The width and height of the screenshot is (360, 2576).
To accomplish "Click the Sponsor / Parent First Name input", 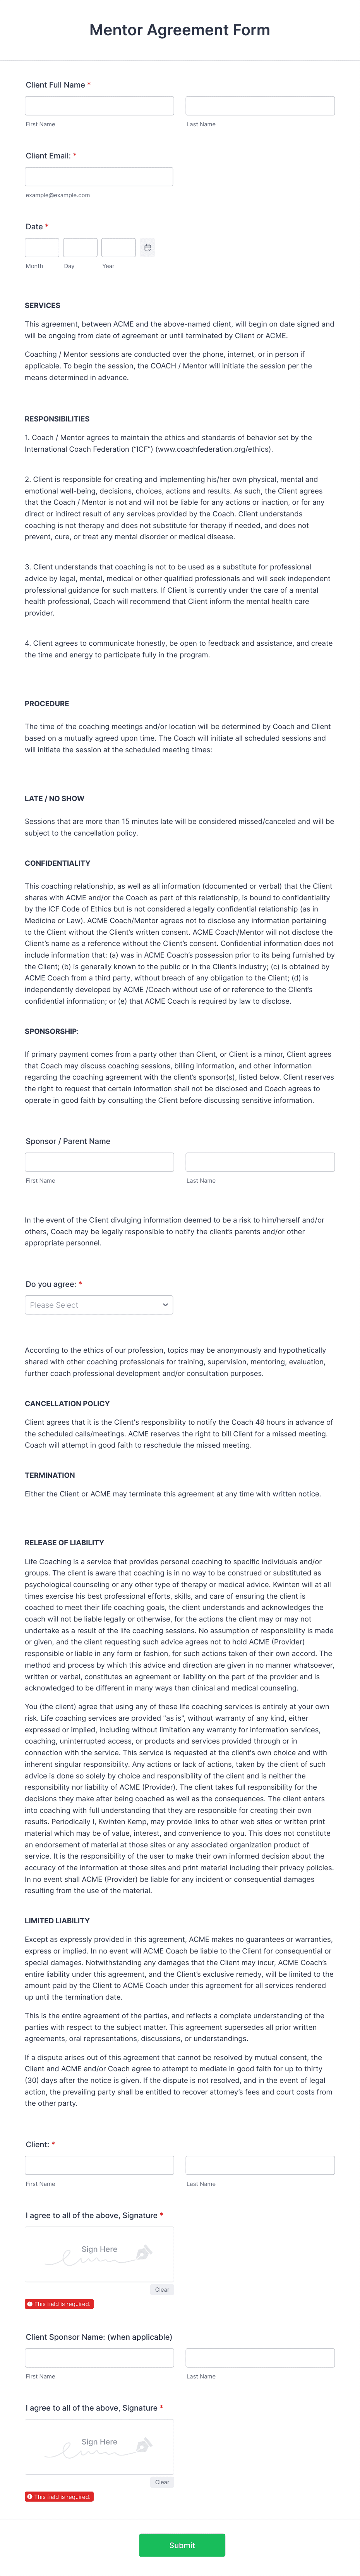I will coord(98,1162).
